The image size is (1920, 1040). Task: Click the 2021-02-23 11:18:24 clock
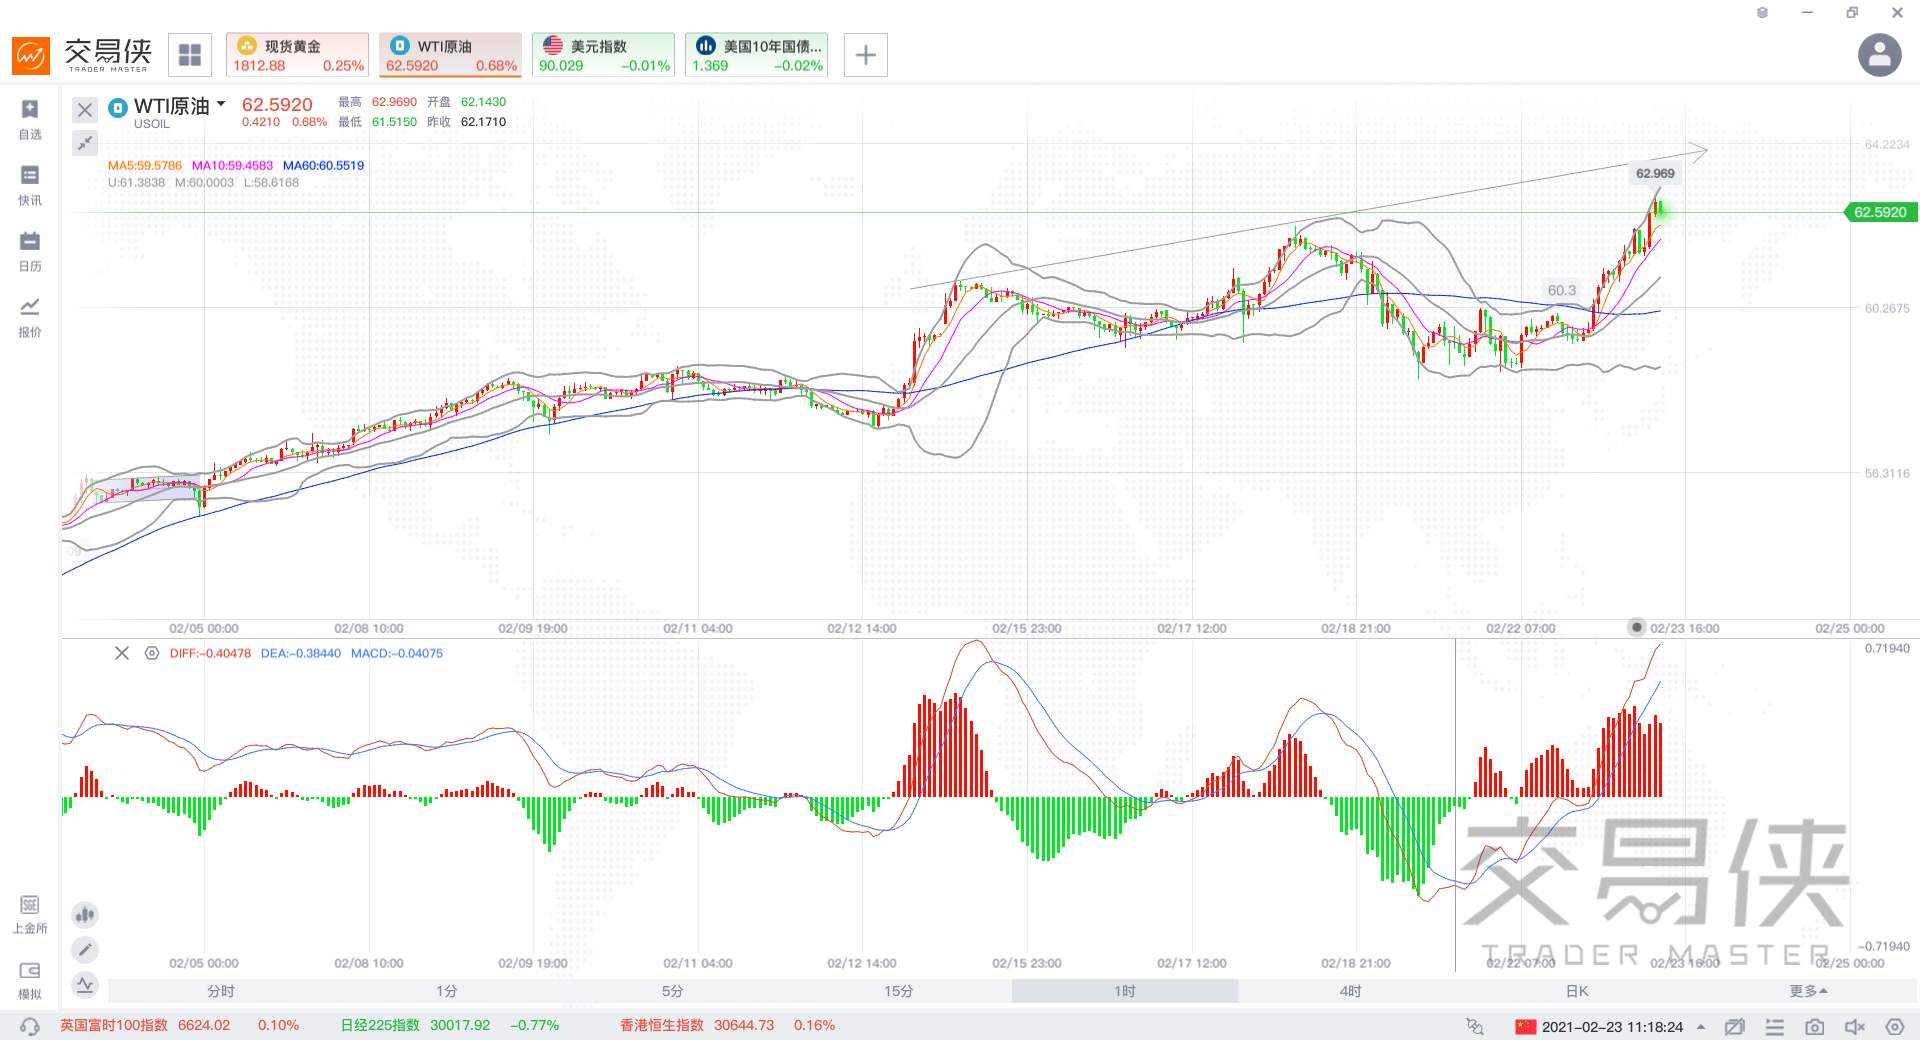pyautogui.click(x=1612, y=1027)
